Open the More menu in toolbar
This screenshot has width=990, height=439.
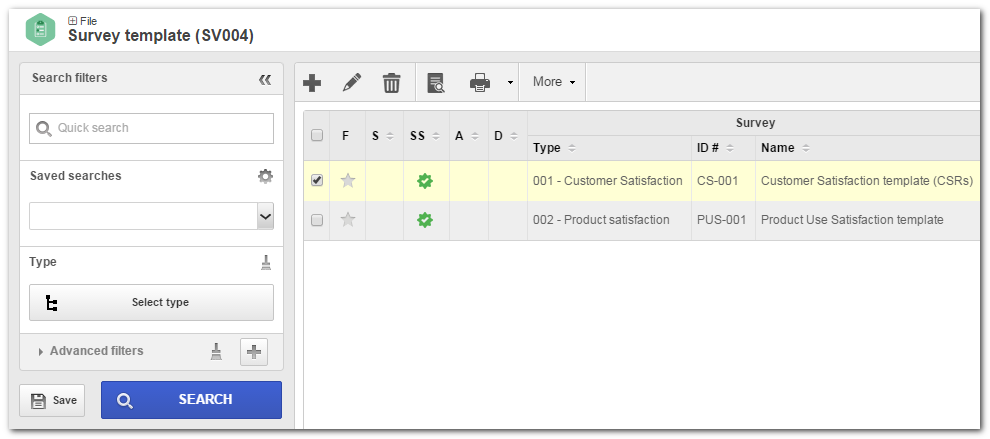554,82
